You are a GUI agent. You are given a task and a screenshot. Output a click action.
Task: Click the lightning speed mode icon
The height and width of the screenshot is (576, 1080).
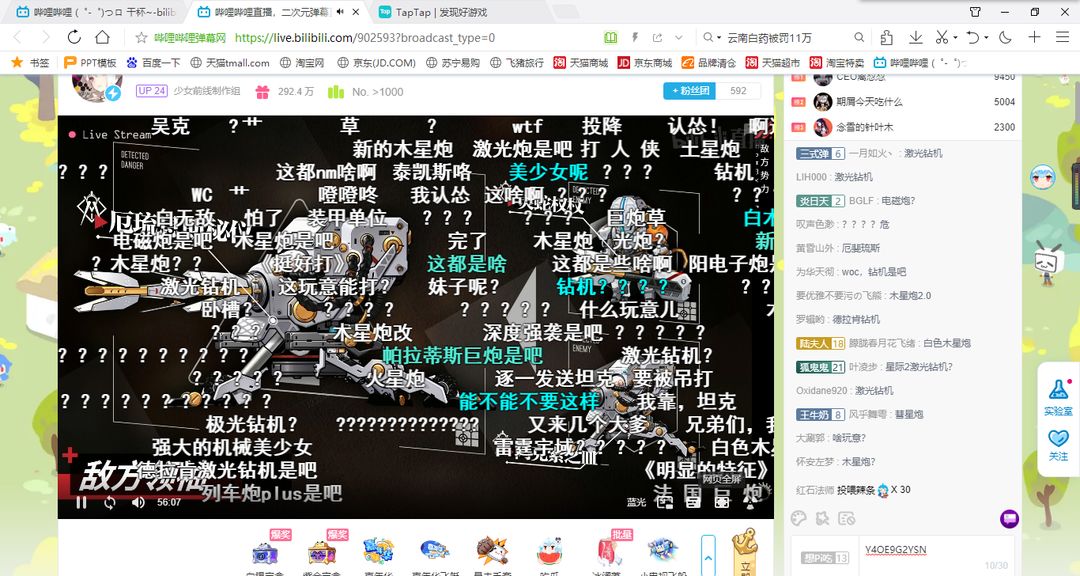point(635,37)
